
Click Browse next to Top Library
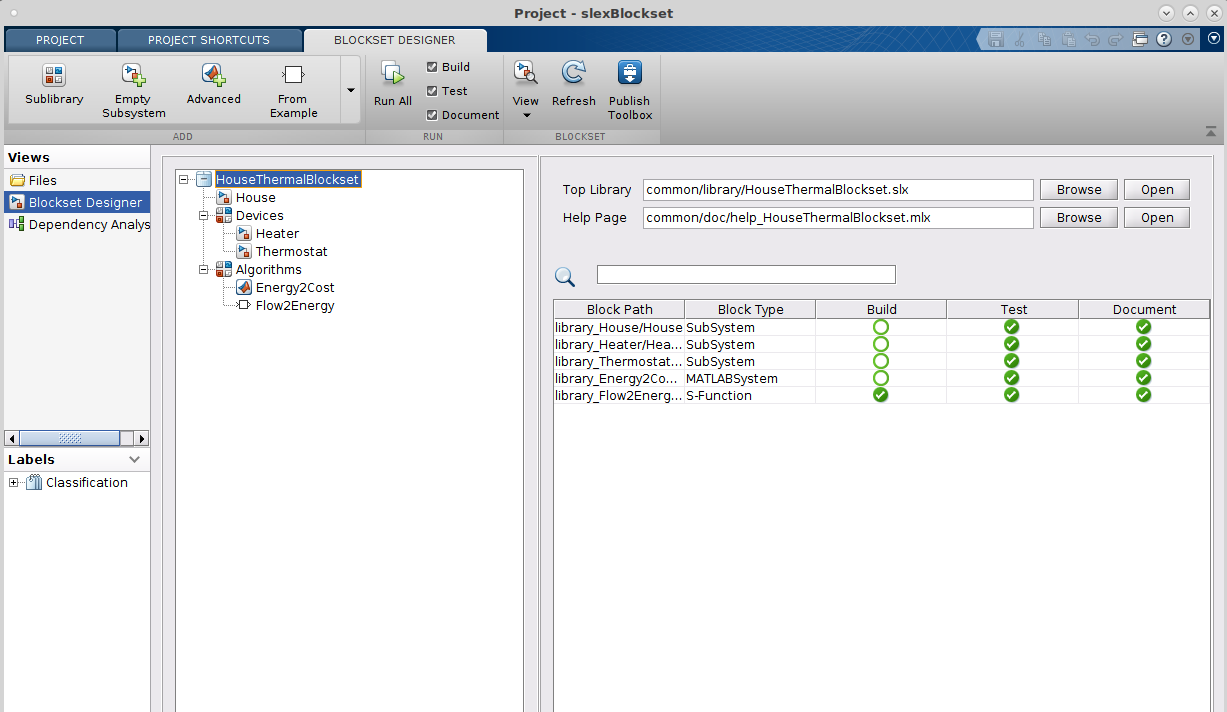tap(1078, 190)
